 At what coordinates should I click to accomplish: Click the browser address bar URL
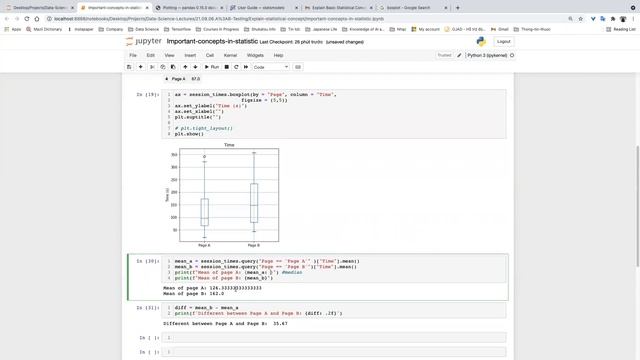(219, 19)
